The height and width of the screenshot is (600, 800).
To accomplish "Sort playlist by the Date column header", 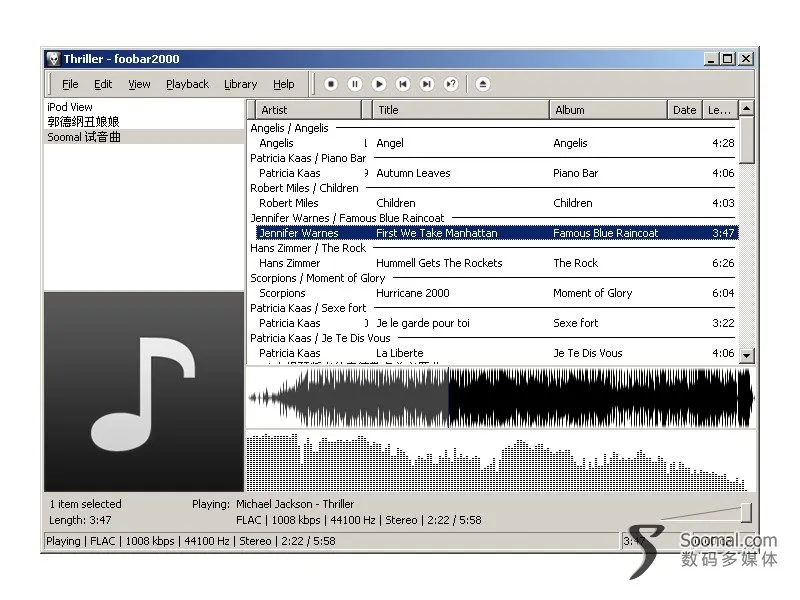I will pos(685,110).
